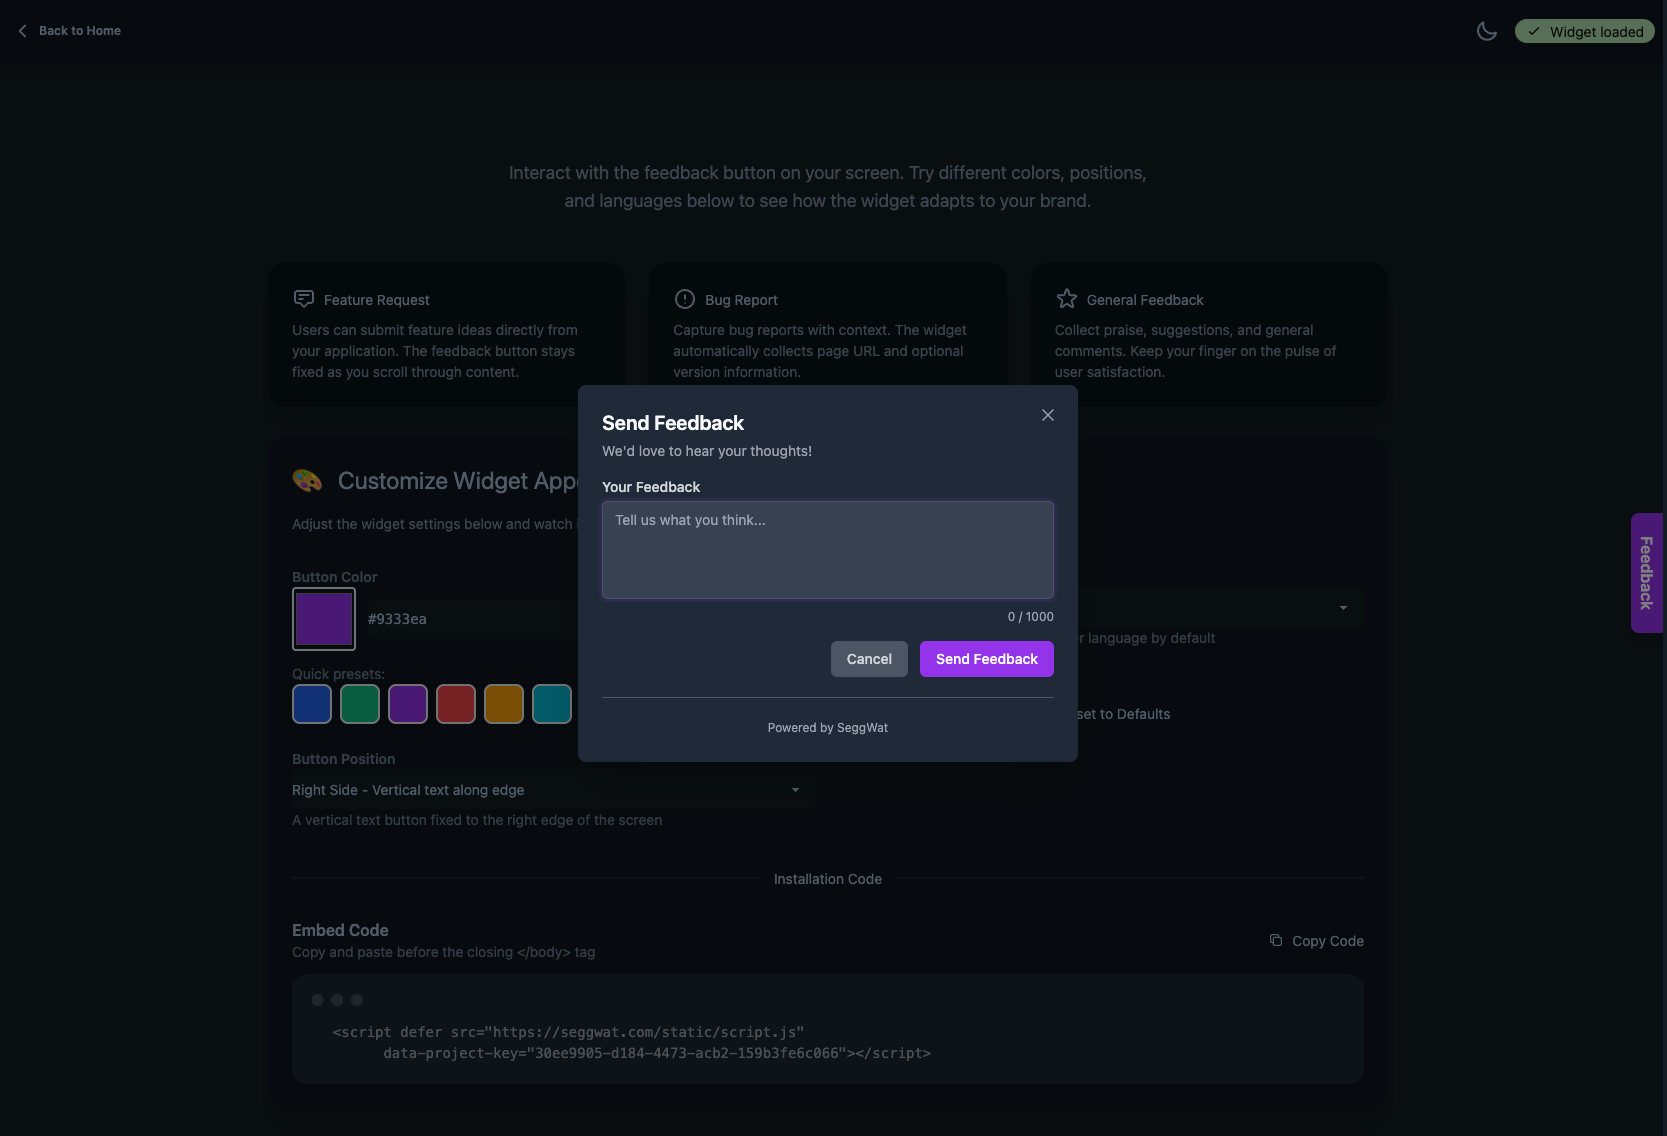
Task: Expand the Right Side position chevron
Action: pyautogui.click(x=795, y=790)
